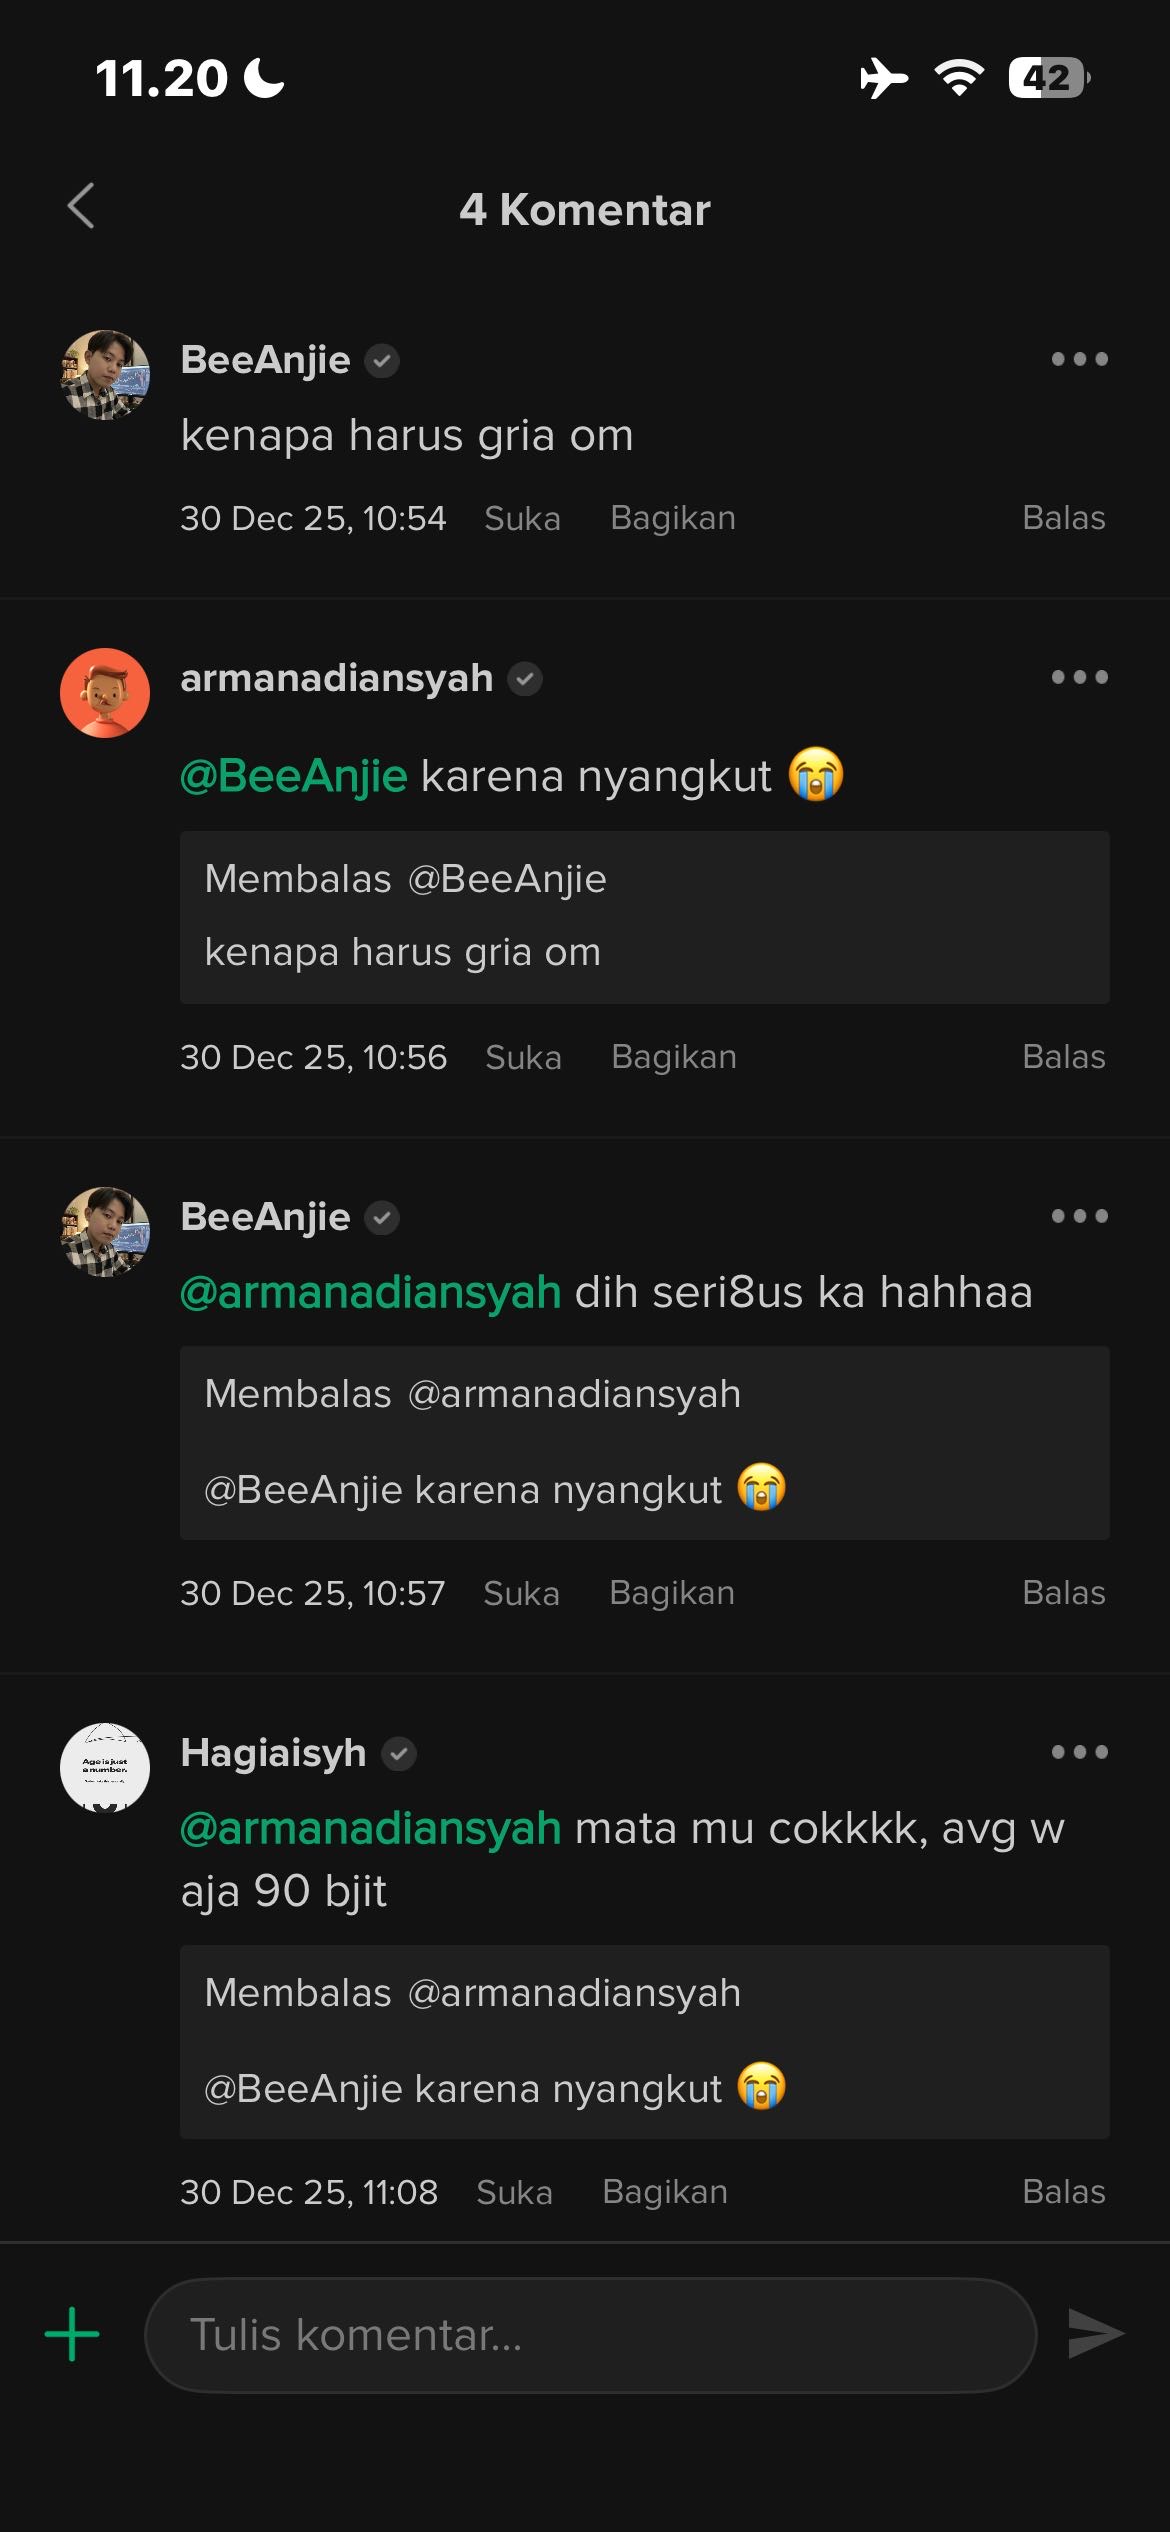Tap the back arrow icon
The height and width of the screenshot is (2532, 1170).
click(81, 207)
